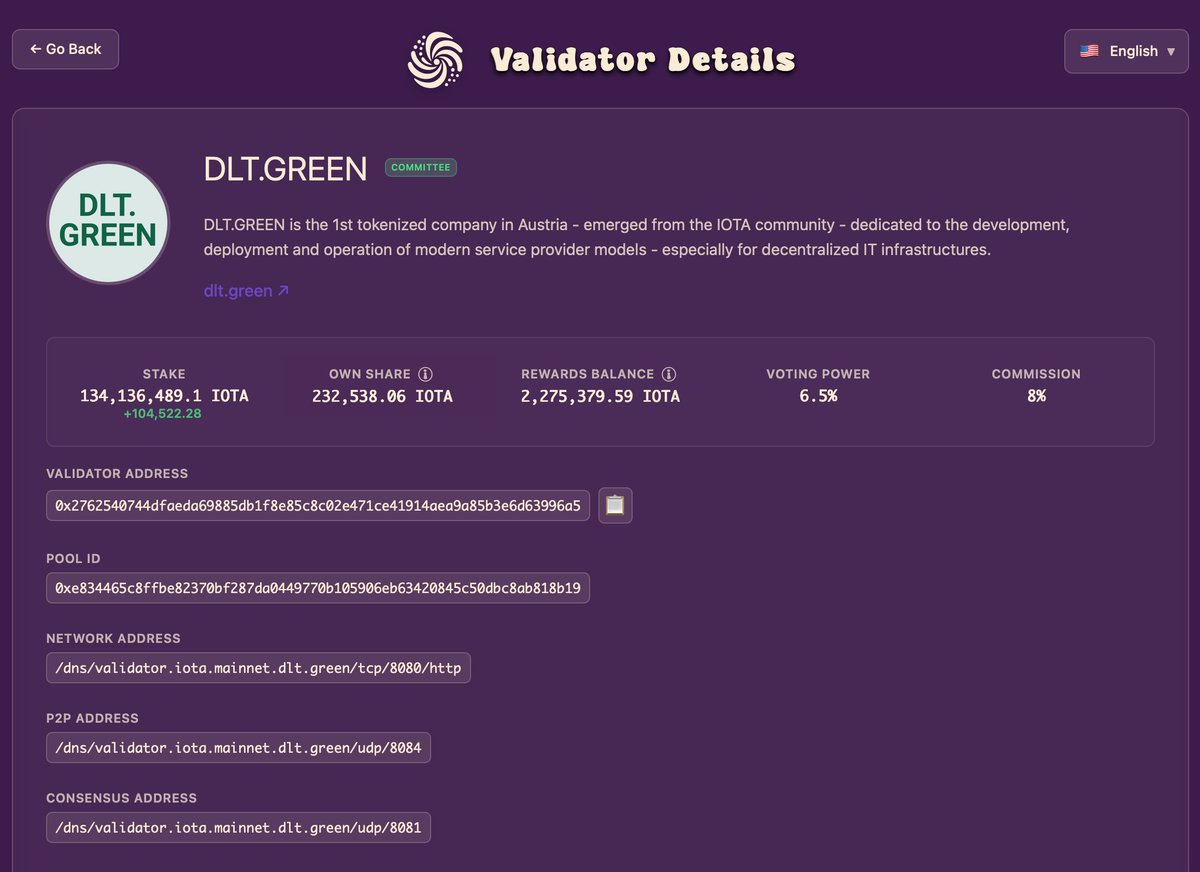Click the own share value 232,538.06 IOTA
Screen dimensions: 1200x872
point(382,396)
